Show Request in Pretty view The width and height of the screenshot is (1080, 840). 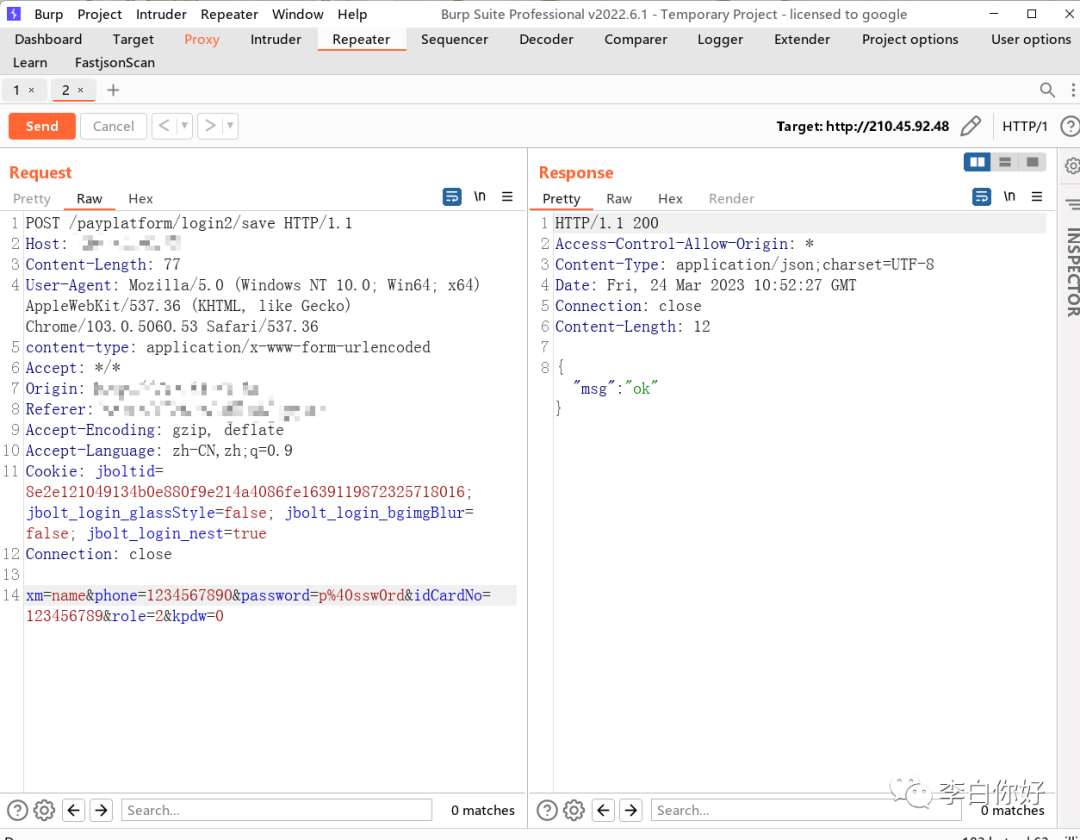(x=32, y=198)
